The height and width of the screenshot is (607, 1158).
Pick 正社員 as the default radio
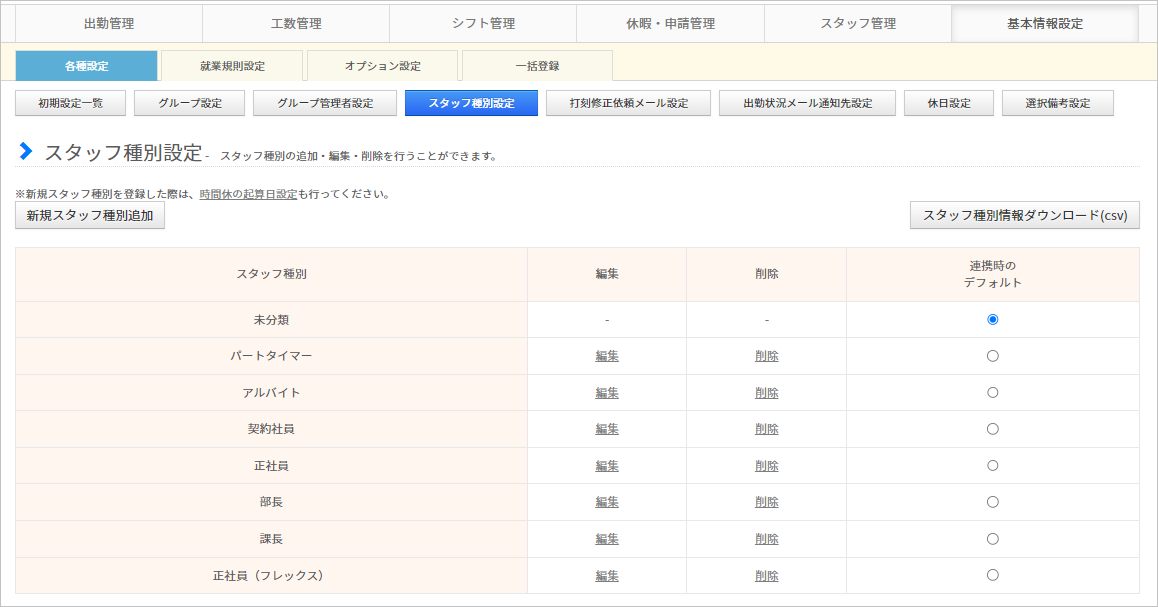coord(993,466)
